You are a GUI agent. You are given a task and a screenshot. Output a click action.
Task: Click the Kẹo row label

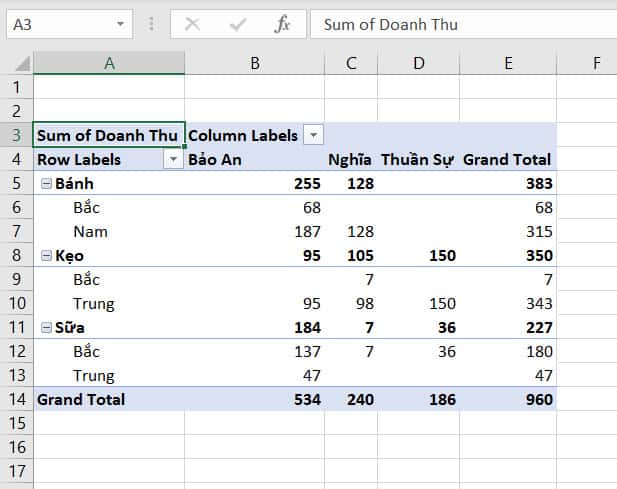[69, 256]
